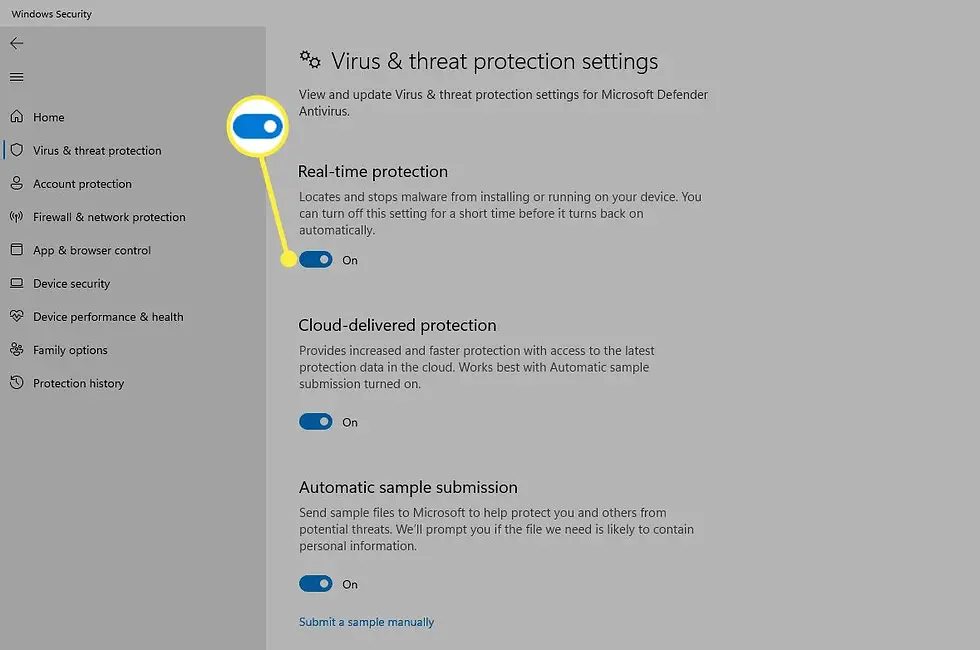The height and width of the screenshot is (650, 980).
Task: View Protection history
Action: pos(78,383)
